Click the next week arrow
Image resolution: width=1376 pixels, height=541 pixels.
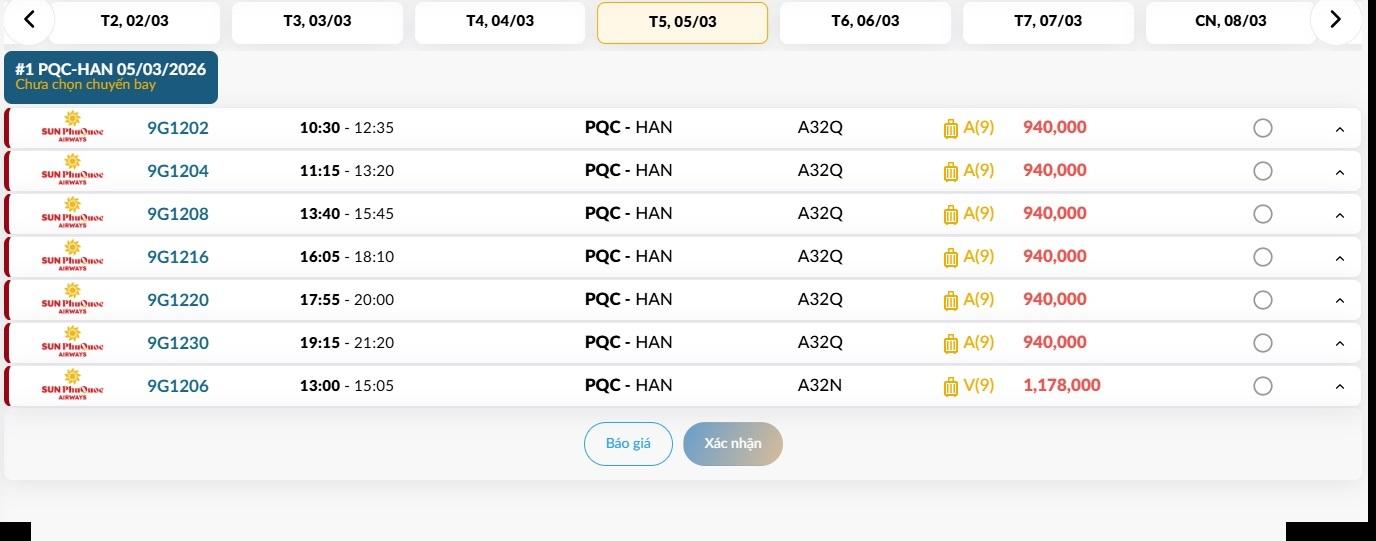tap(1334, 19)
